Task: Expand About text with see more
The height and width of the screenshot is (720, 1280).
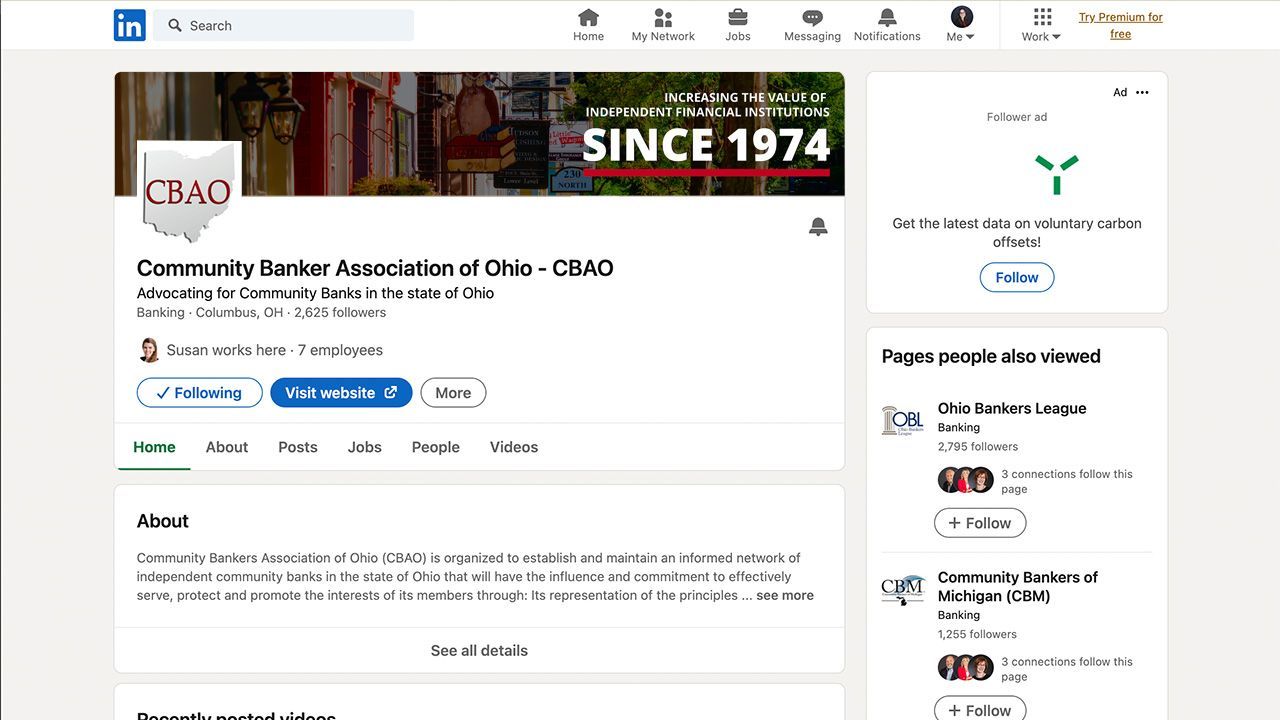Action: [x=785, y=595]
